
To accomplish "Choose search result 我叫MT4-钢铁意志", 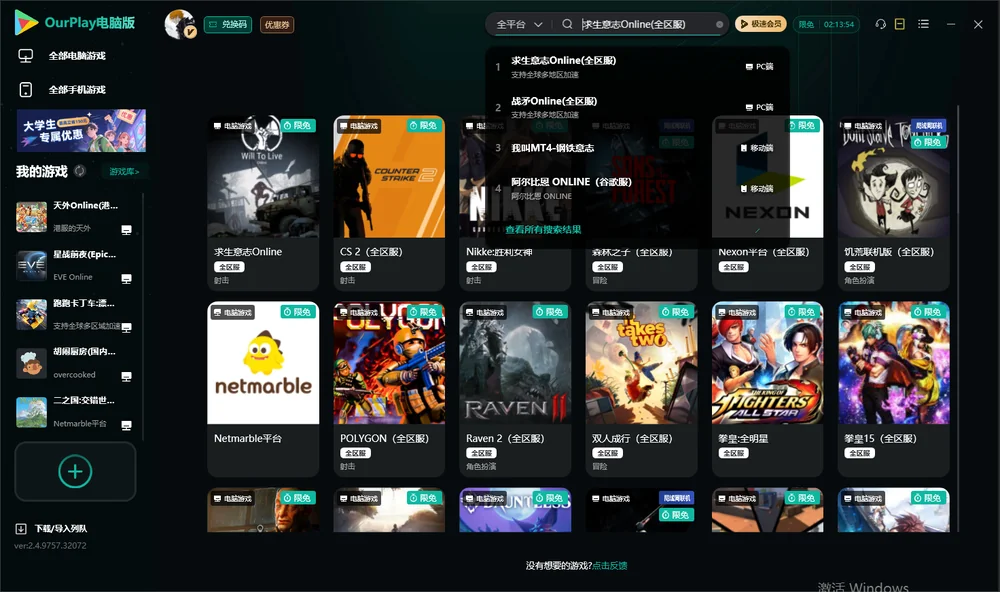I will 637,148.
